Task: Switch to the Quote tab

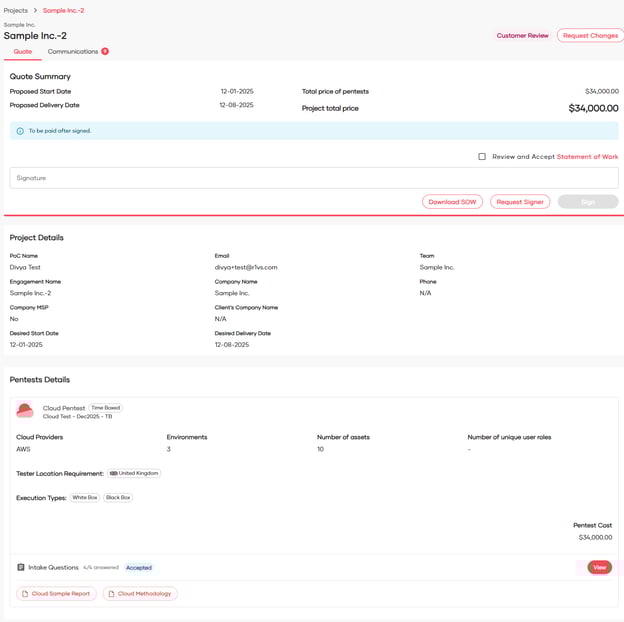Action: pos(22,52)
